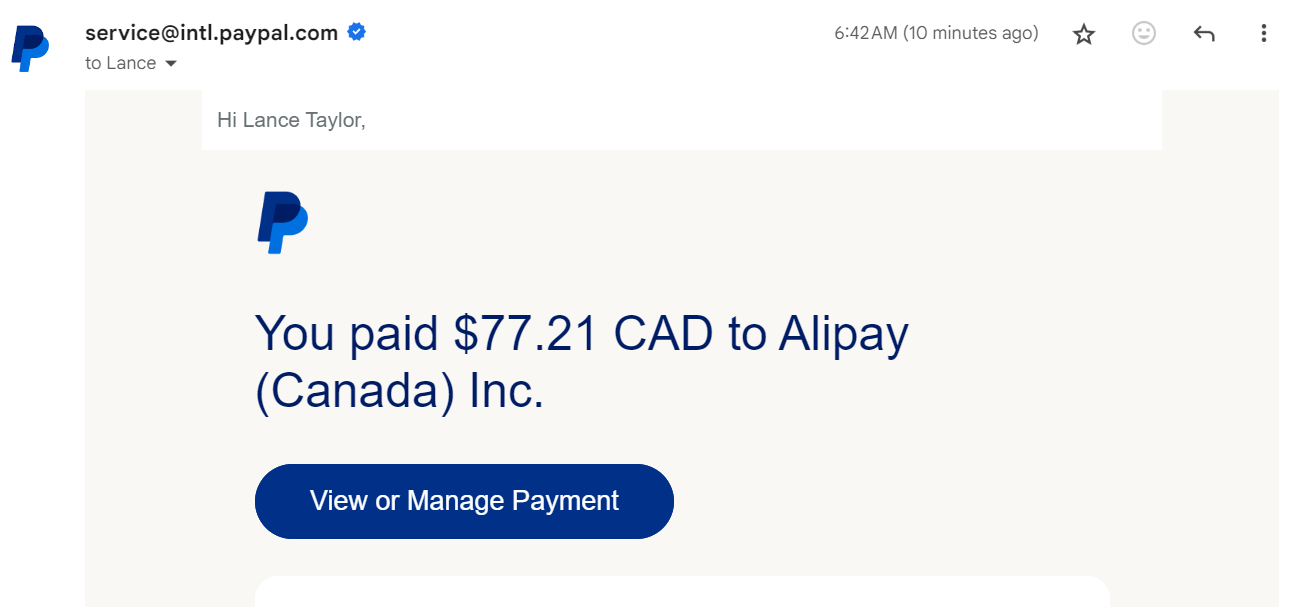The image size is (1291, 607).
Task: Star this PayPal email
Action: tap(1084, 34)
